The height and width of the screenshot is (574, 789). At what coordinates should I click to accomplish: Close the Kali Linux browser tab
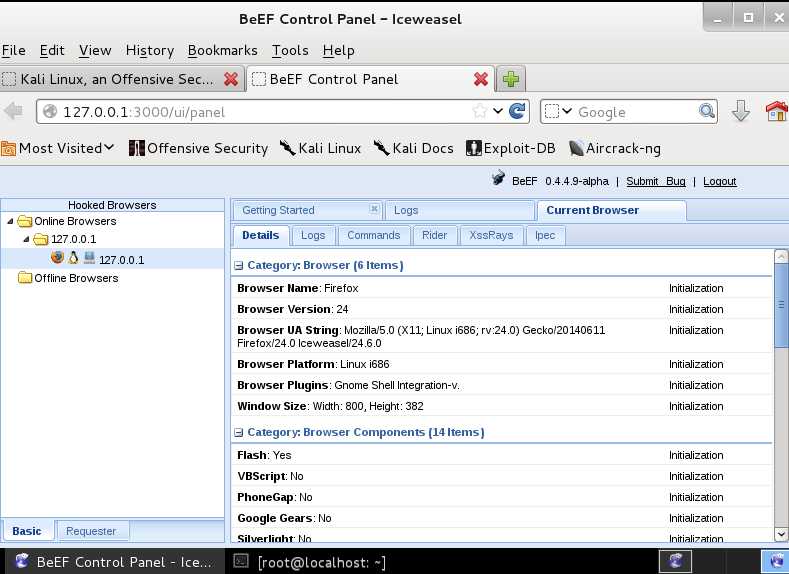[231, 79]
